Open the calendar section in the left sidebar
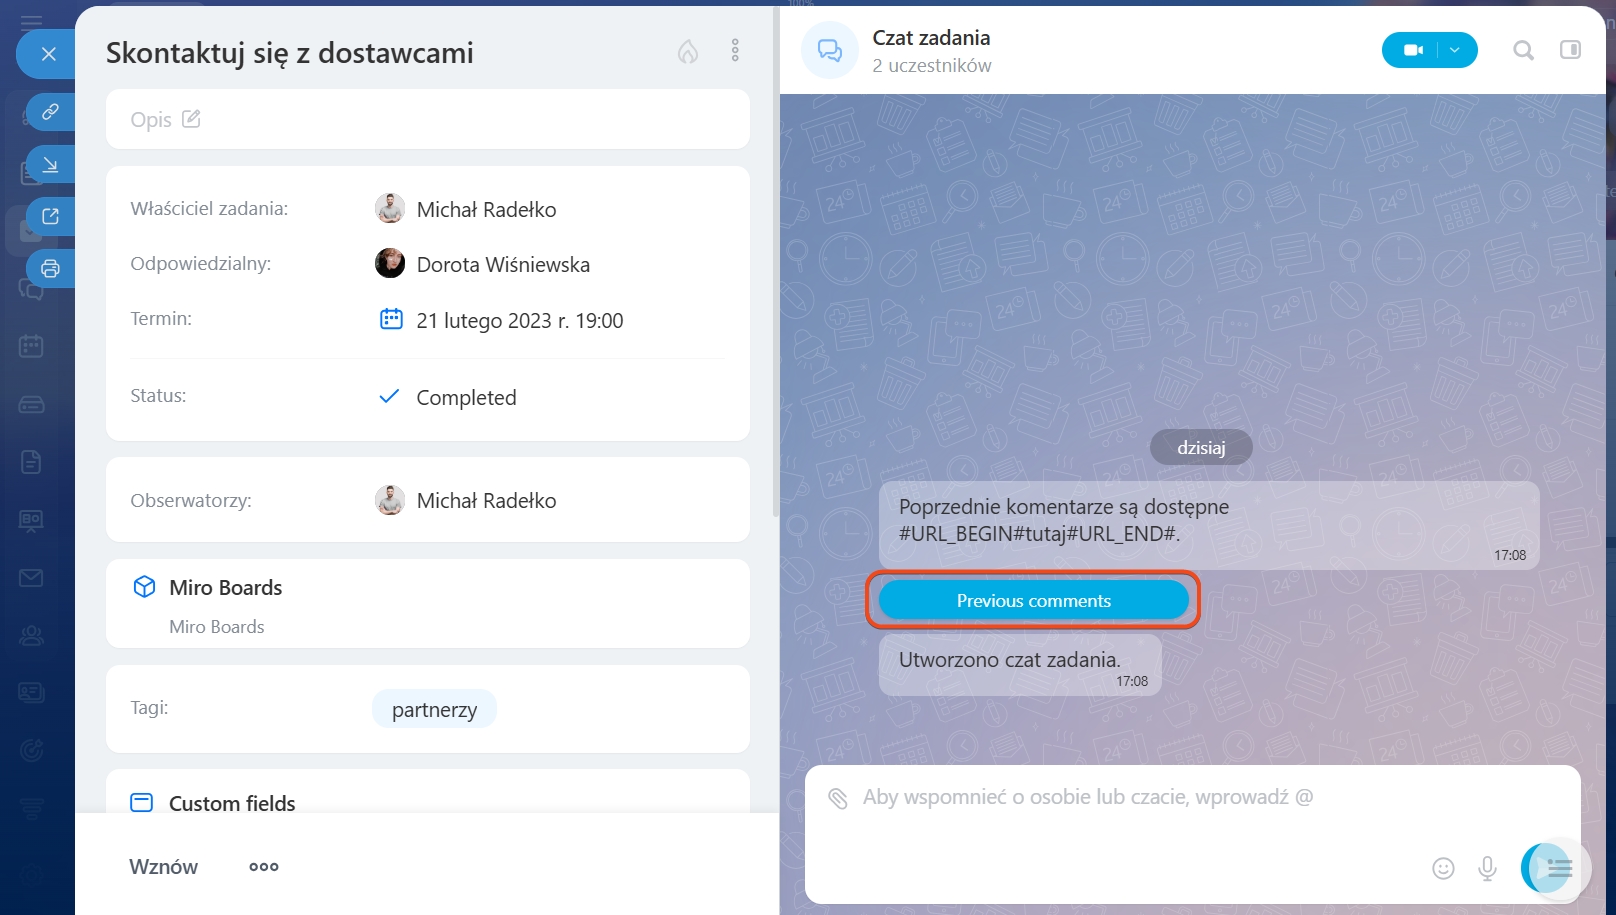 click(31, 346)
